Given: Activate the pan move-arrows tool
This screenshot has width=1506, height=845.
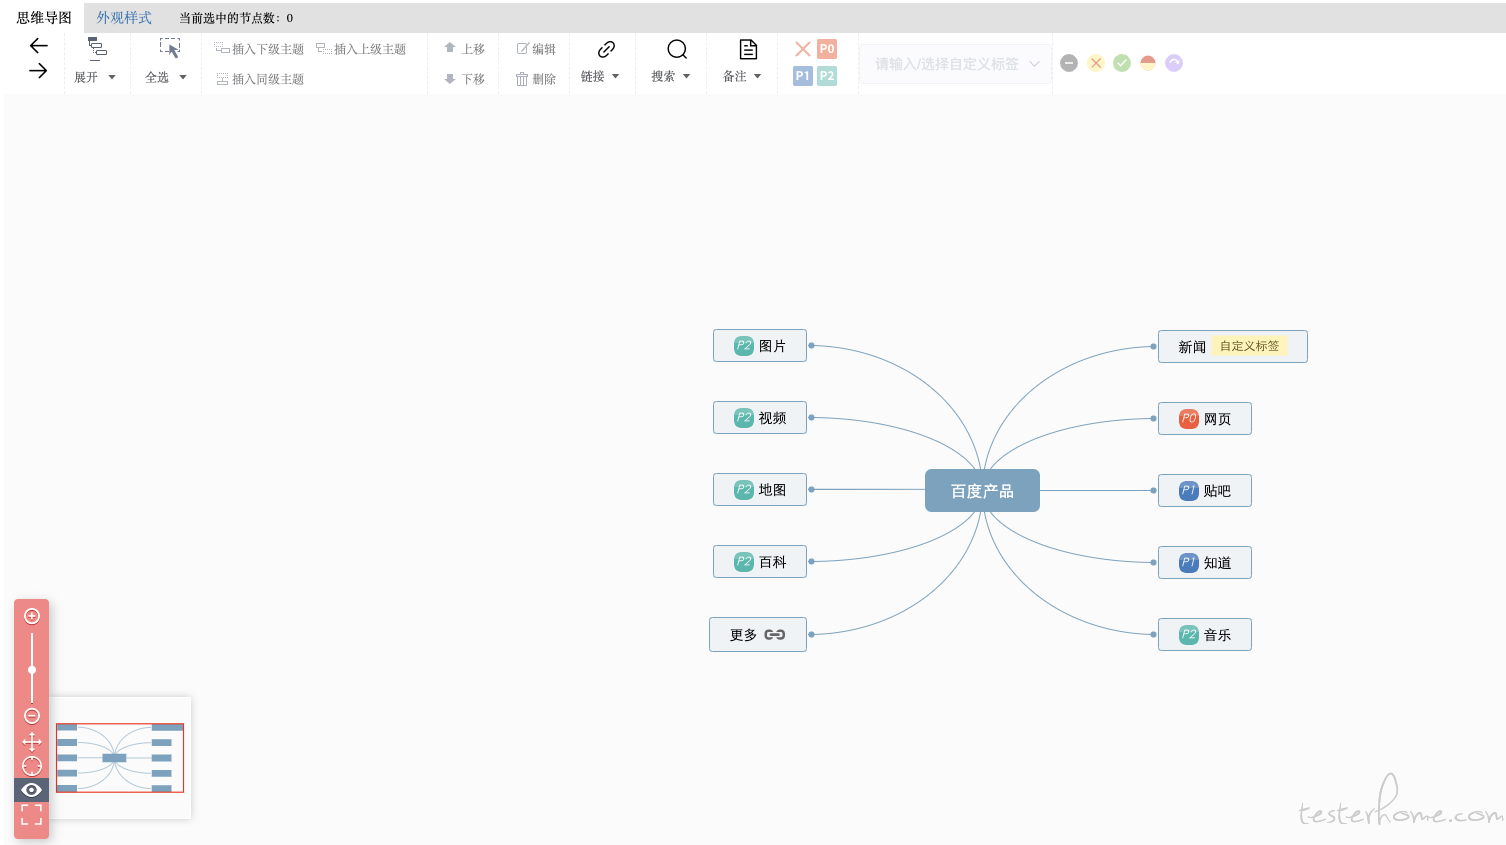Looking at the screenshot, I should tap(32, 741).
